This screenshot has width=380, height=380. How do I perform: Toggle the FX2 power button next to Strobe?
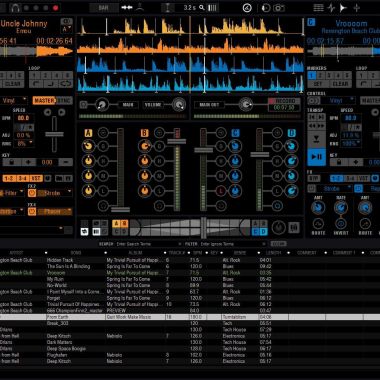(32, 193)
